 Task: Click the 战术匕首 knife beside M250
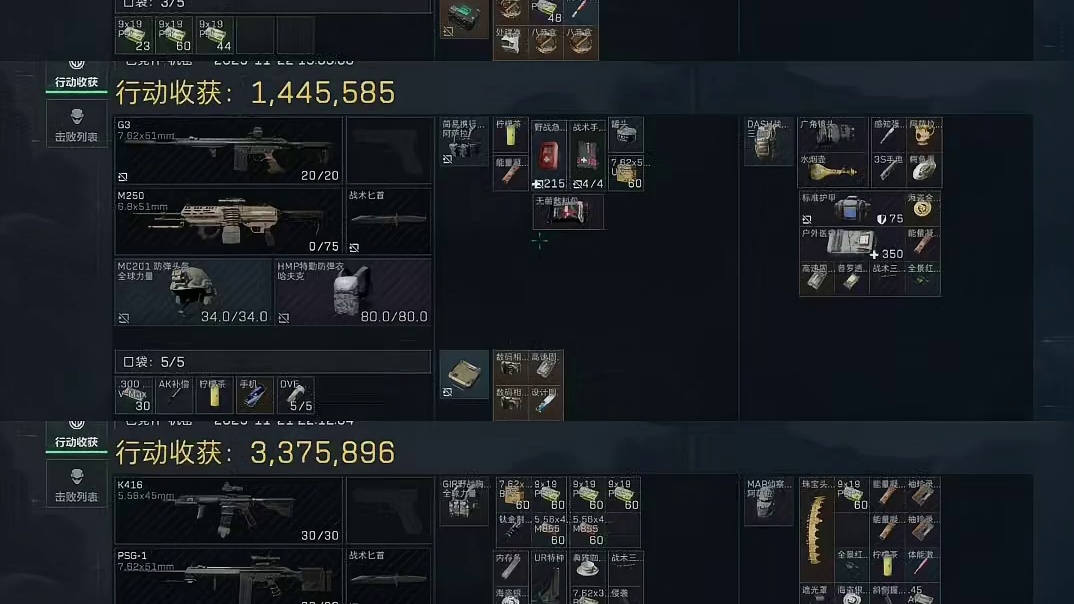pos(388,221)
